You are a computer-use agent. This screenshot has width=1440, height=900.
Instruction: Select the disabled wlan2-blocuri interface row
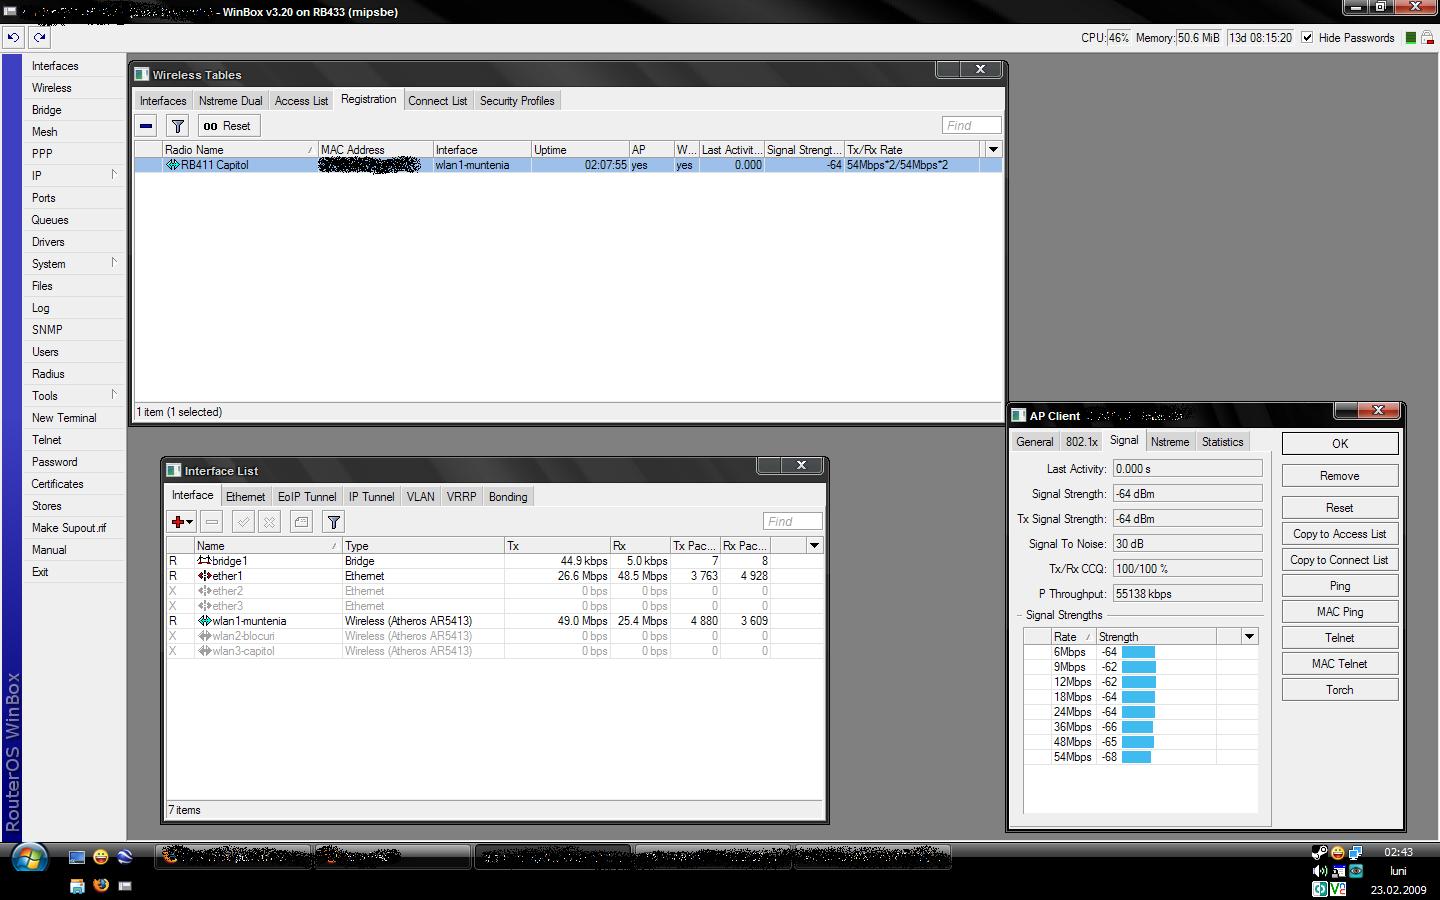coord(495,636)
